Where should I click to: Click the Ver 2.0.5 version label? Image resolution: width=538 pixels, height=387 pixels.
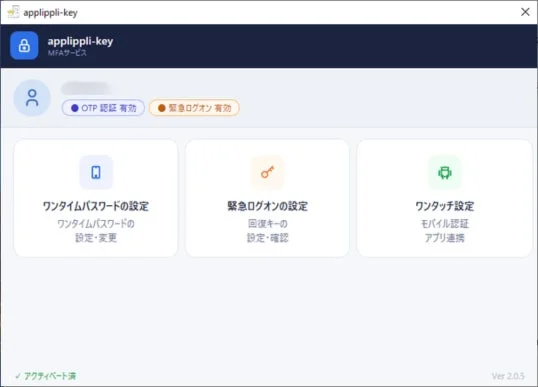(508, 376)
